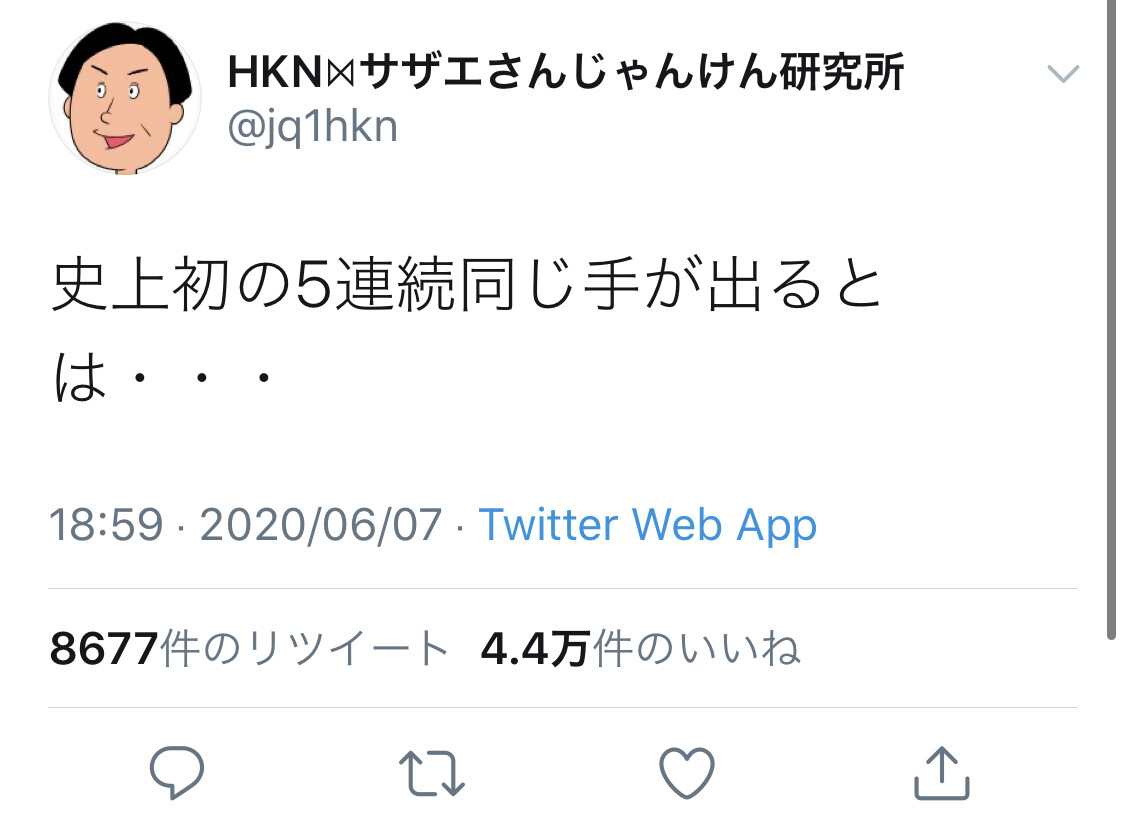1125x825 pixels.
Task: Click the 18:59 timestamp
Action: (106, 525)
